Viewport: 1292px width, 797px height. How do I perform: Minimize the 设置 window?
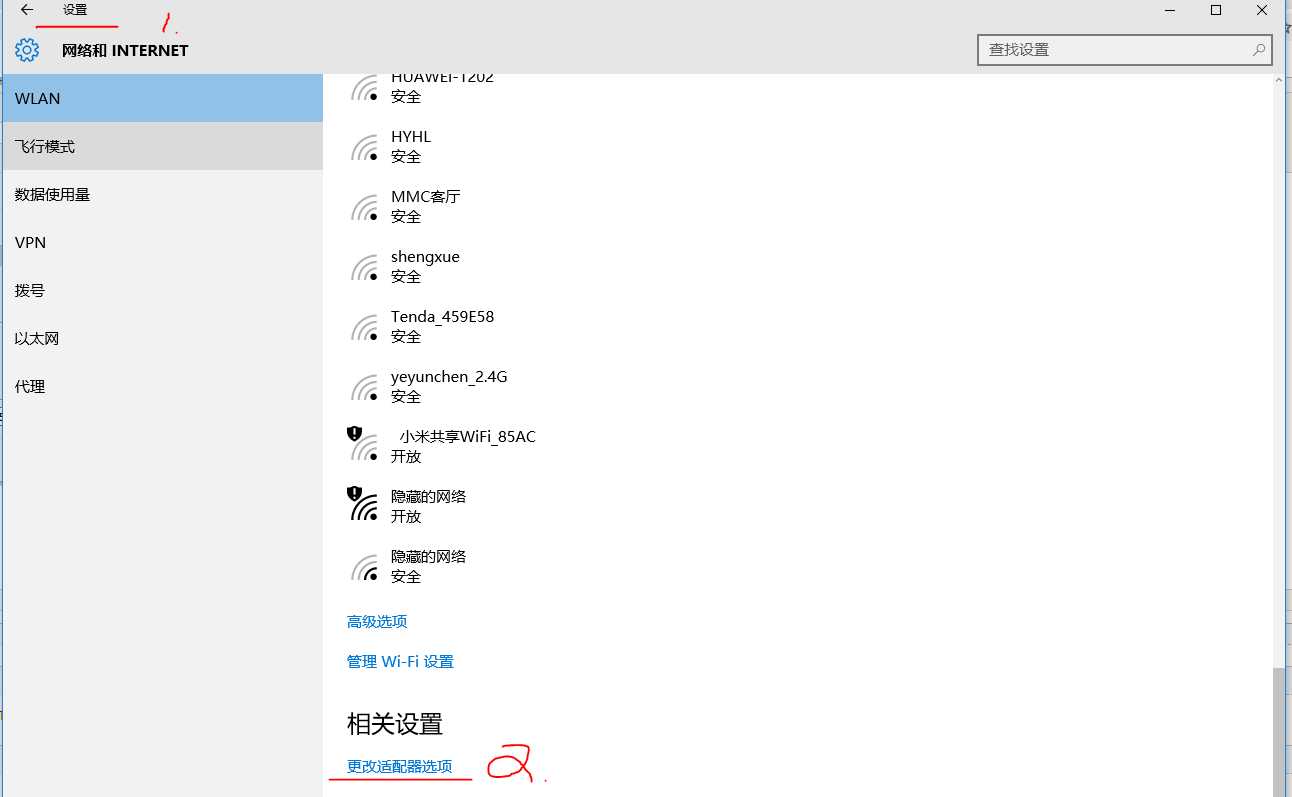[x=1170, y=10]
